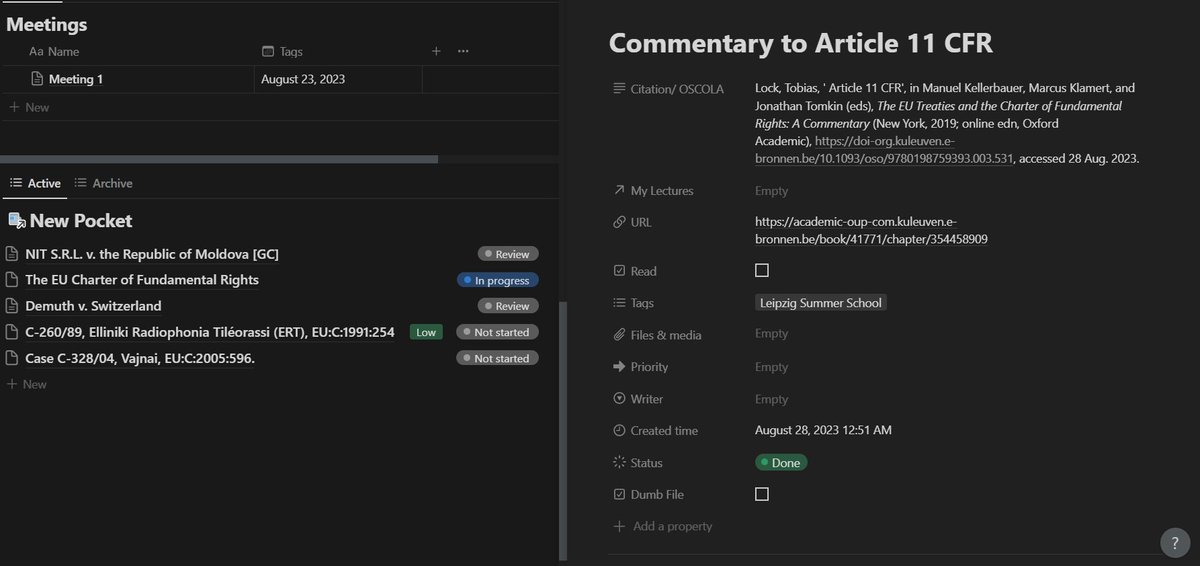
Task: Click the vertical scrollbar of left pane
Action: click(563, 430)
